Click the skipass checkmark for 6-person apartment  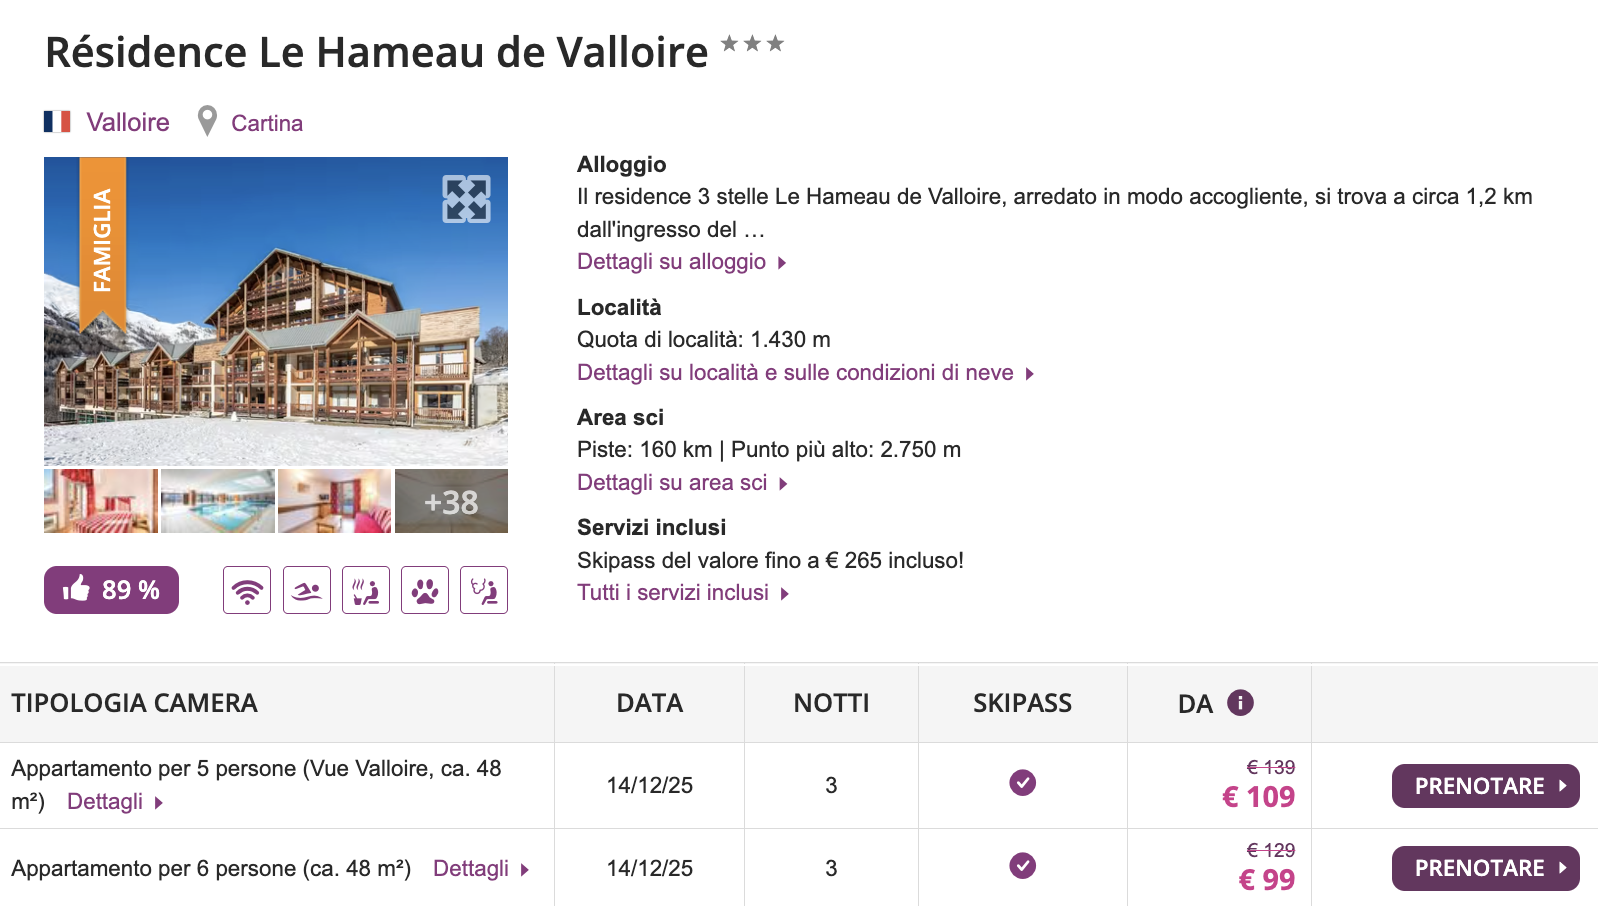coord(1022,866)
